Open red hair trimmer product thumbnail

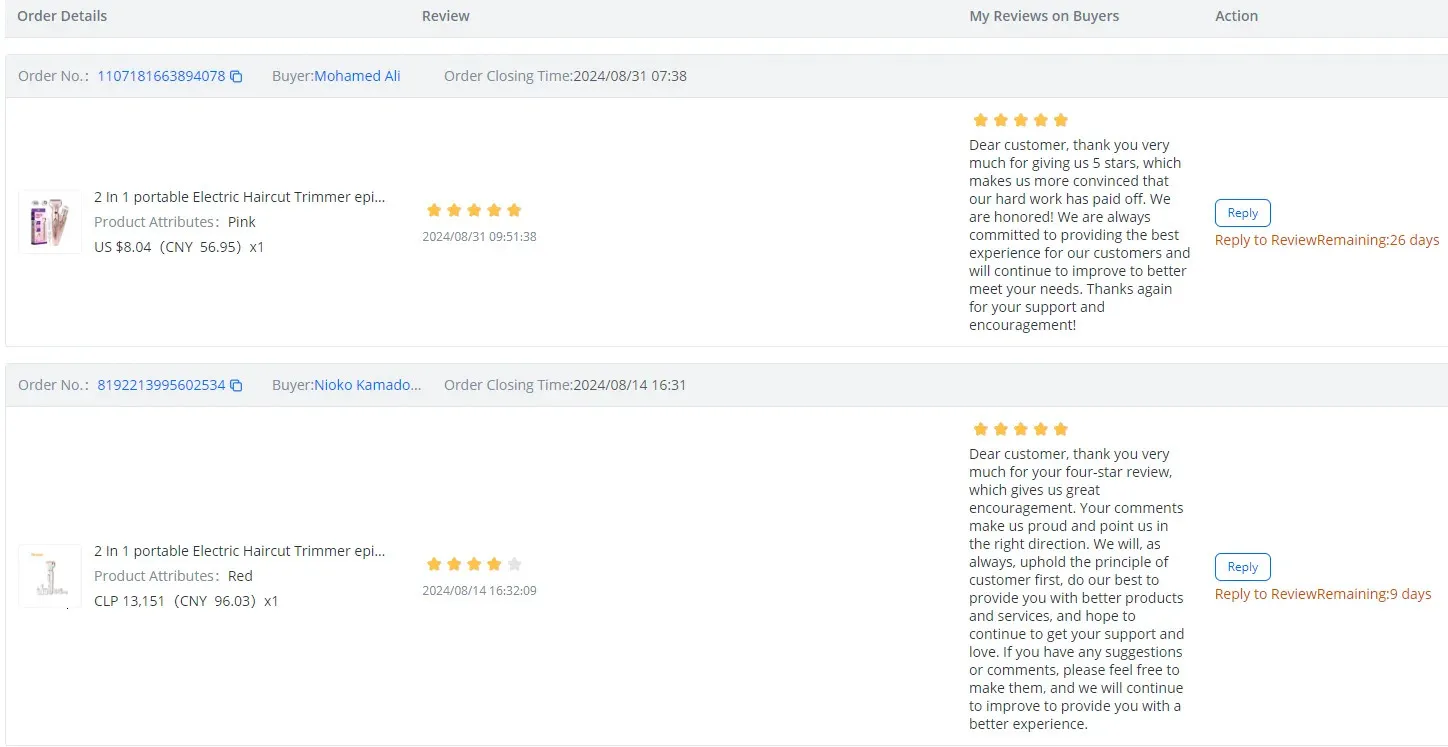pos(50,576)
